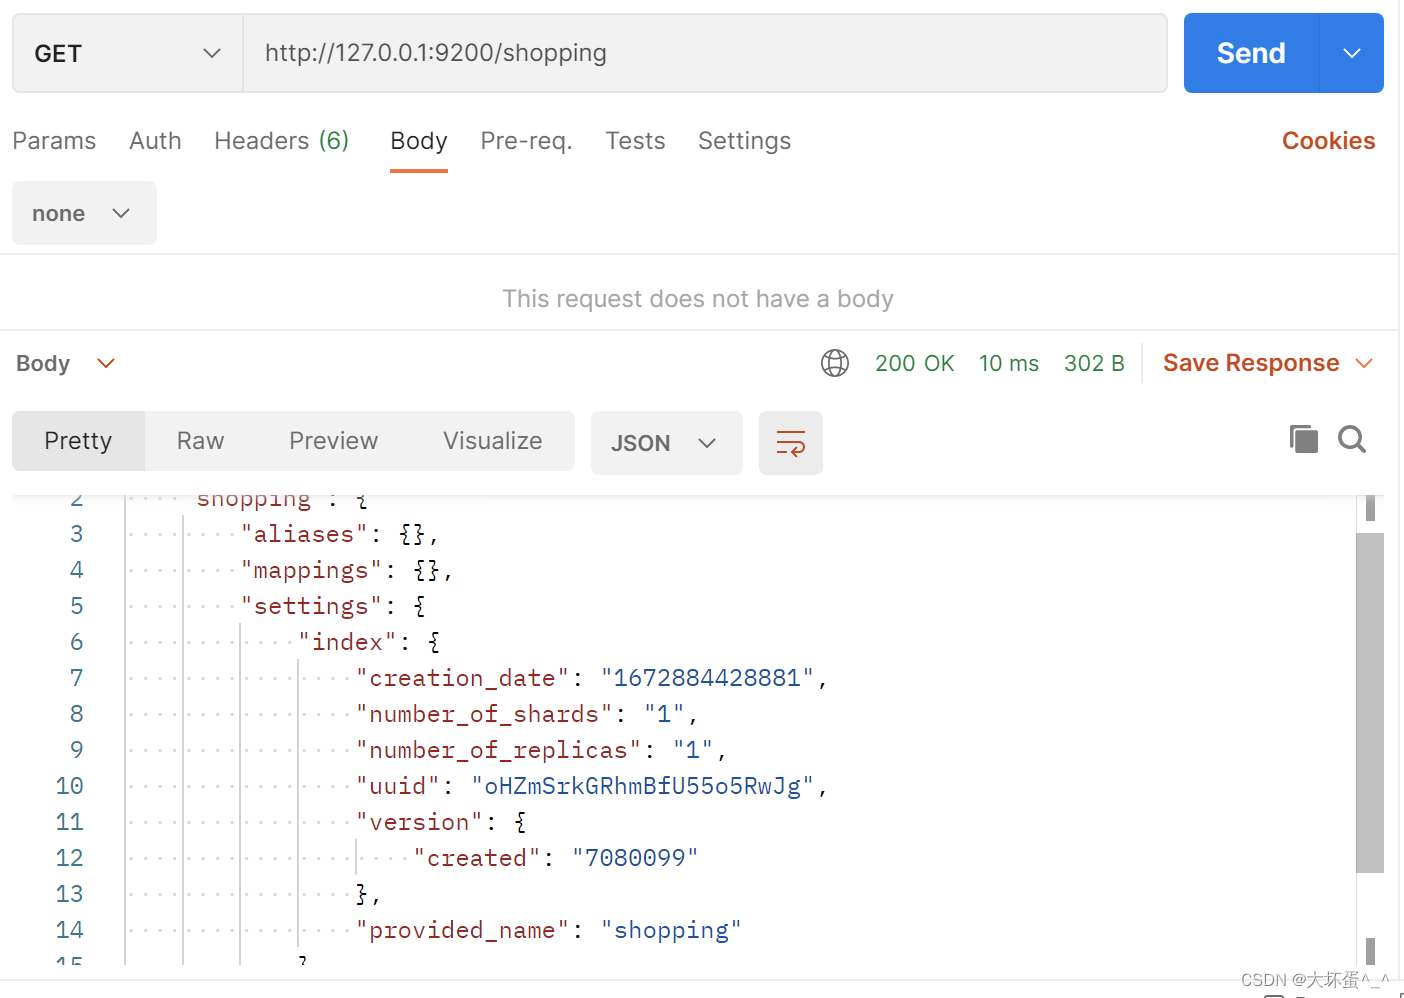Click the 200 OK status text
Viewport: 1404px width, 998px height.
[915, 363]
